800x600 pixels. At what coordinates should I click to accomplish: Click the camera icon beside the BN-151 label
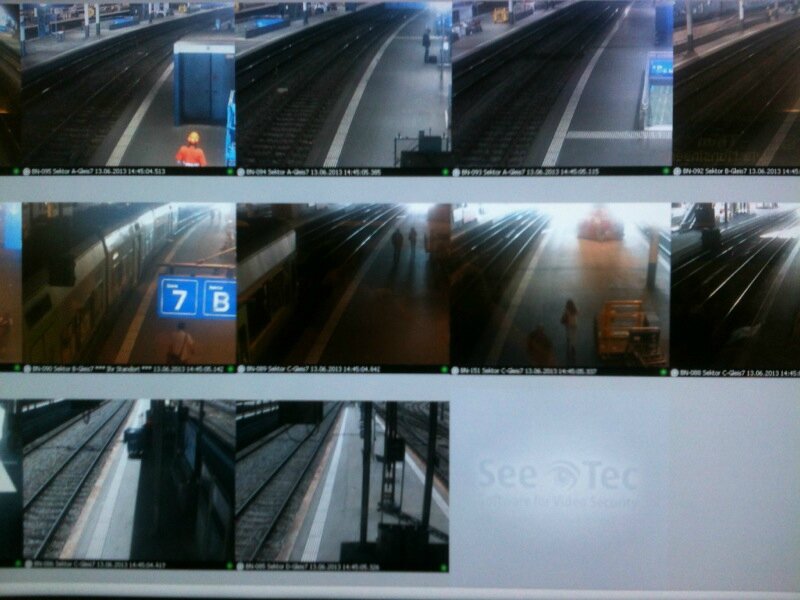click(x=455, y=371)
